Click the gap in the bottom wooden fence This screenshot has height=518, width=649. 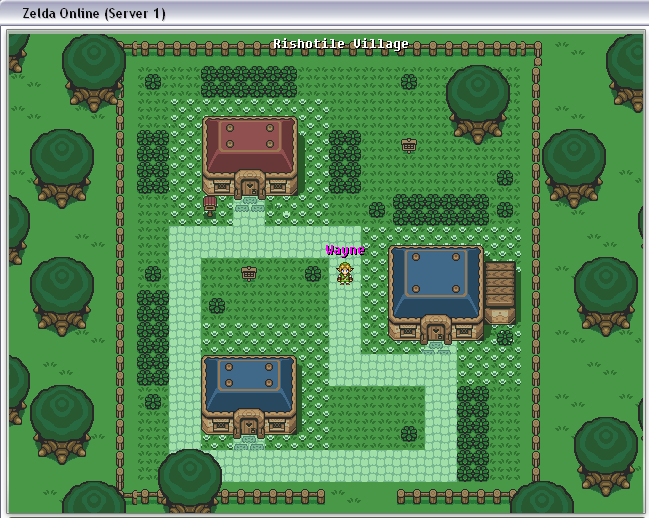(361, 496)
